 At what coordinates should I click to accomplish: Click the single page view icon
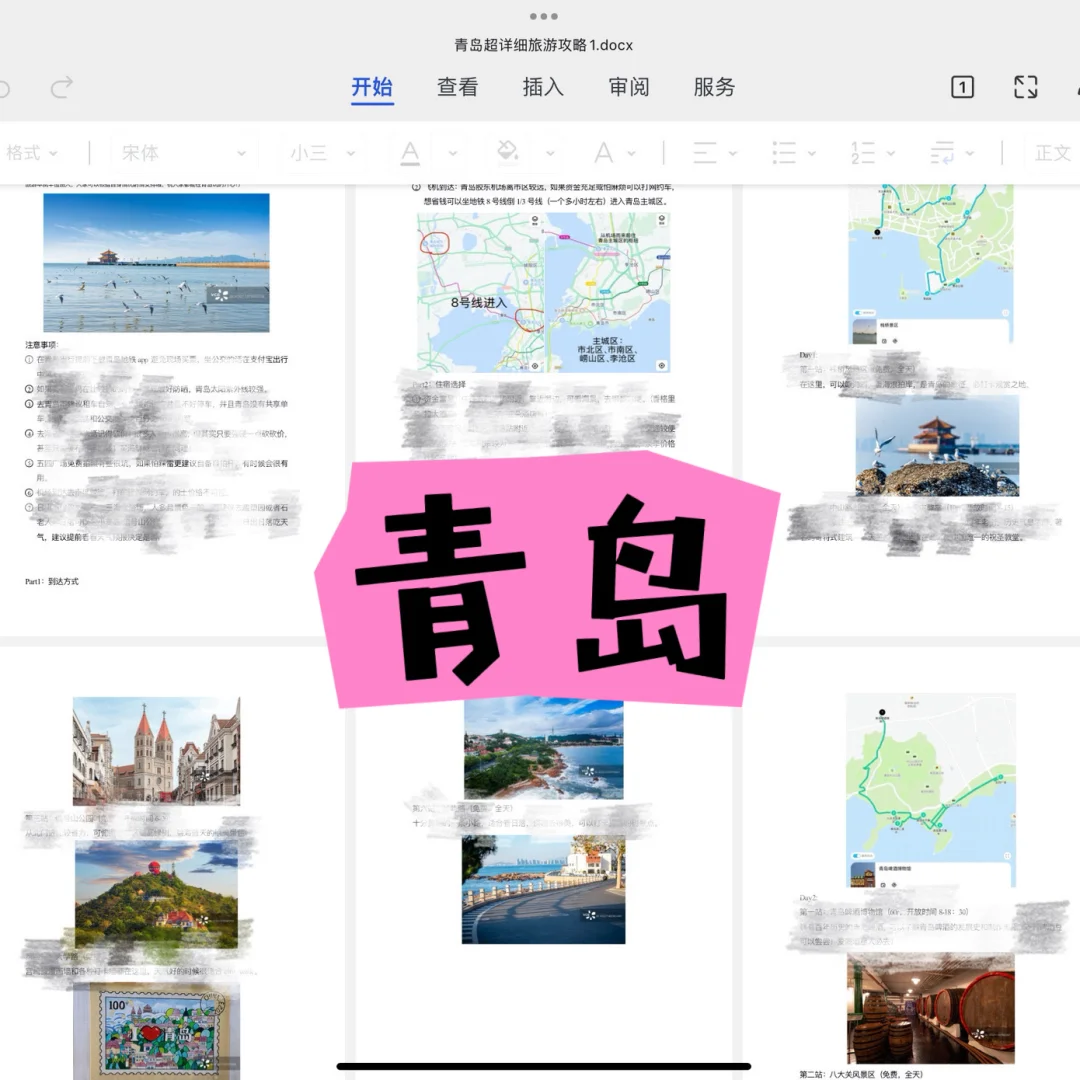pos(961,88)
